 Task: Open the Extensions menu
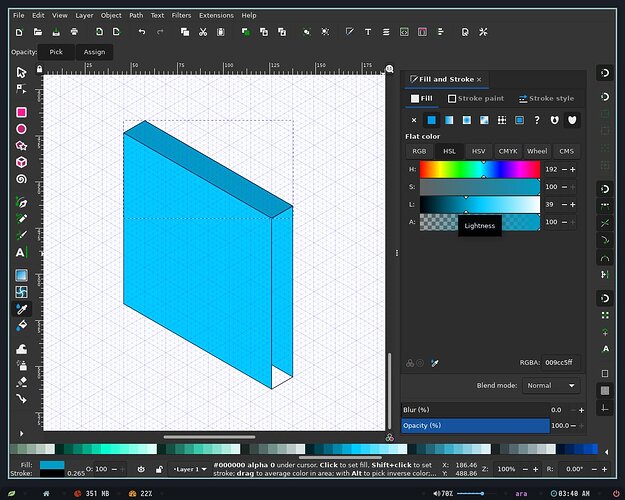click(x=216, y=16)
